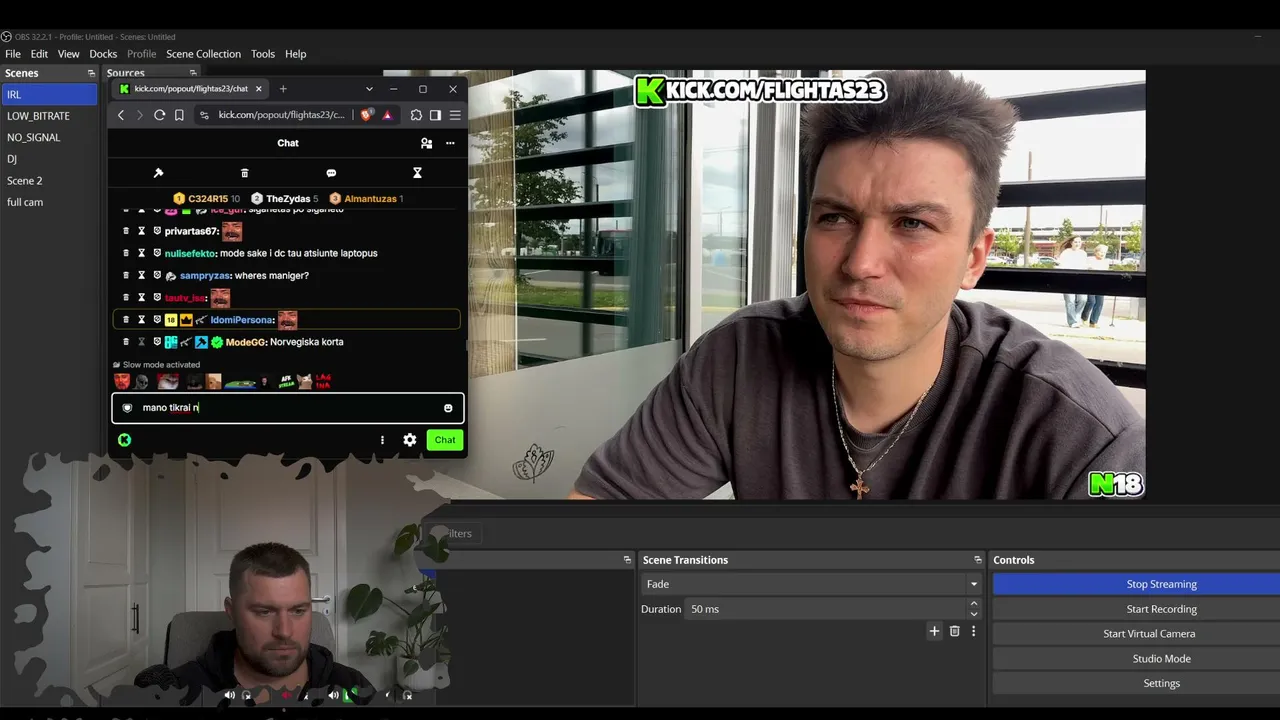The height and width of the screenshot is (720, 1280).
Task: Click the ban shield next to IdomiPersona
Action: point(157,320)
